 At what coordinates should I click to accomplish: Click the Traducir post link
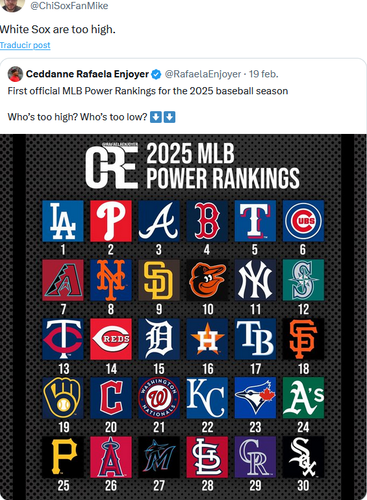(x=25, y=45)
